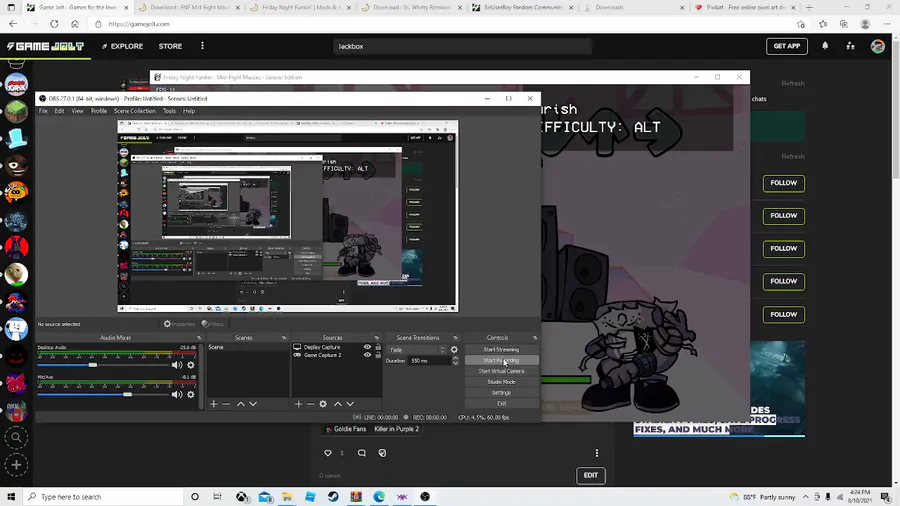Open OBS Studio from the taskbar

tap(425, 497)
